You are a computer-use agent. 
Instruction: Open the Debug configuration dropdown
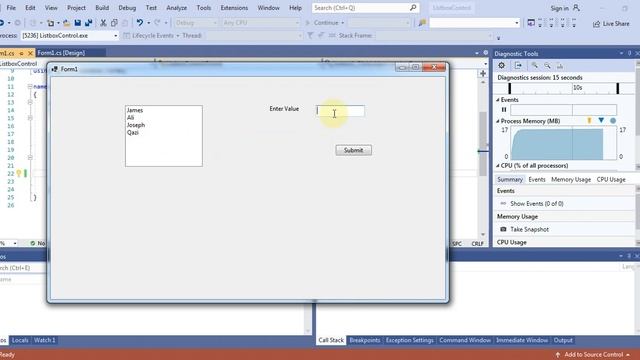click(x=196, y=23)
